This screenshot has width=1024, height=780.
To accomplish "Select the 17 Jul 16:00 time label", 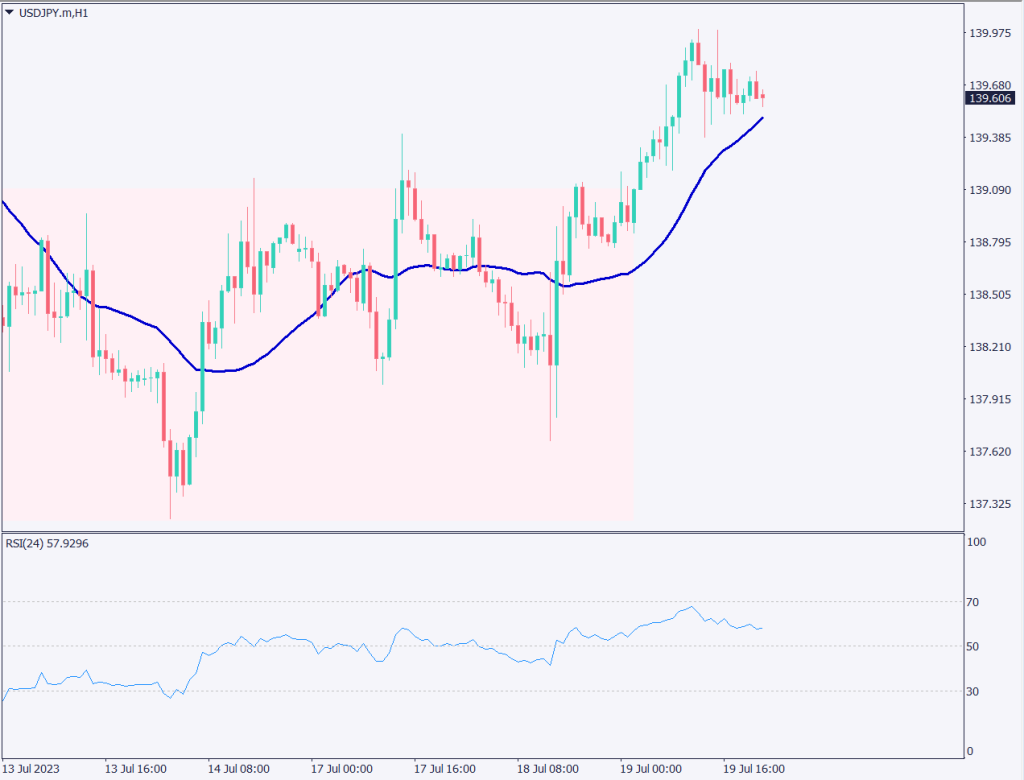I will (445, 769).
